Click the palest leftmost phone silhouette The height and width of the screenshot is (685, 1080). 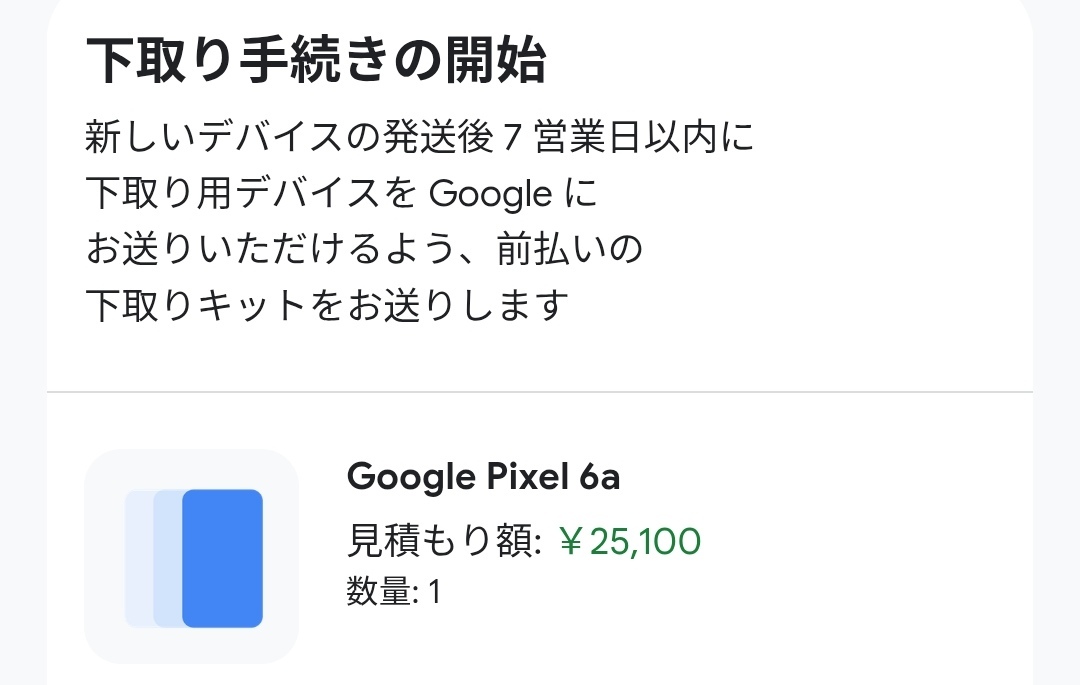click(138, 558)
